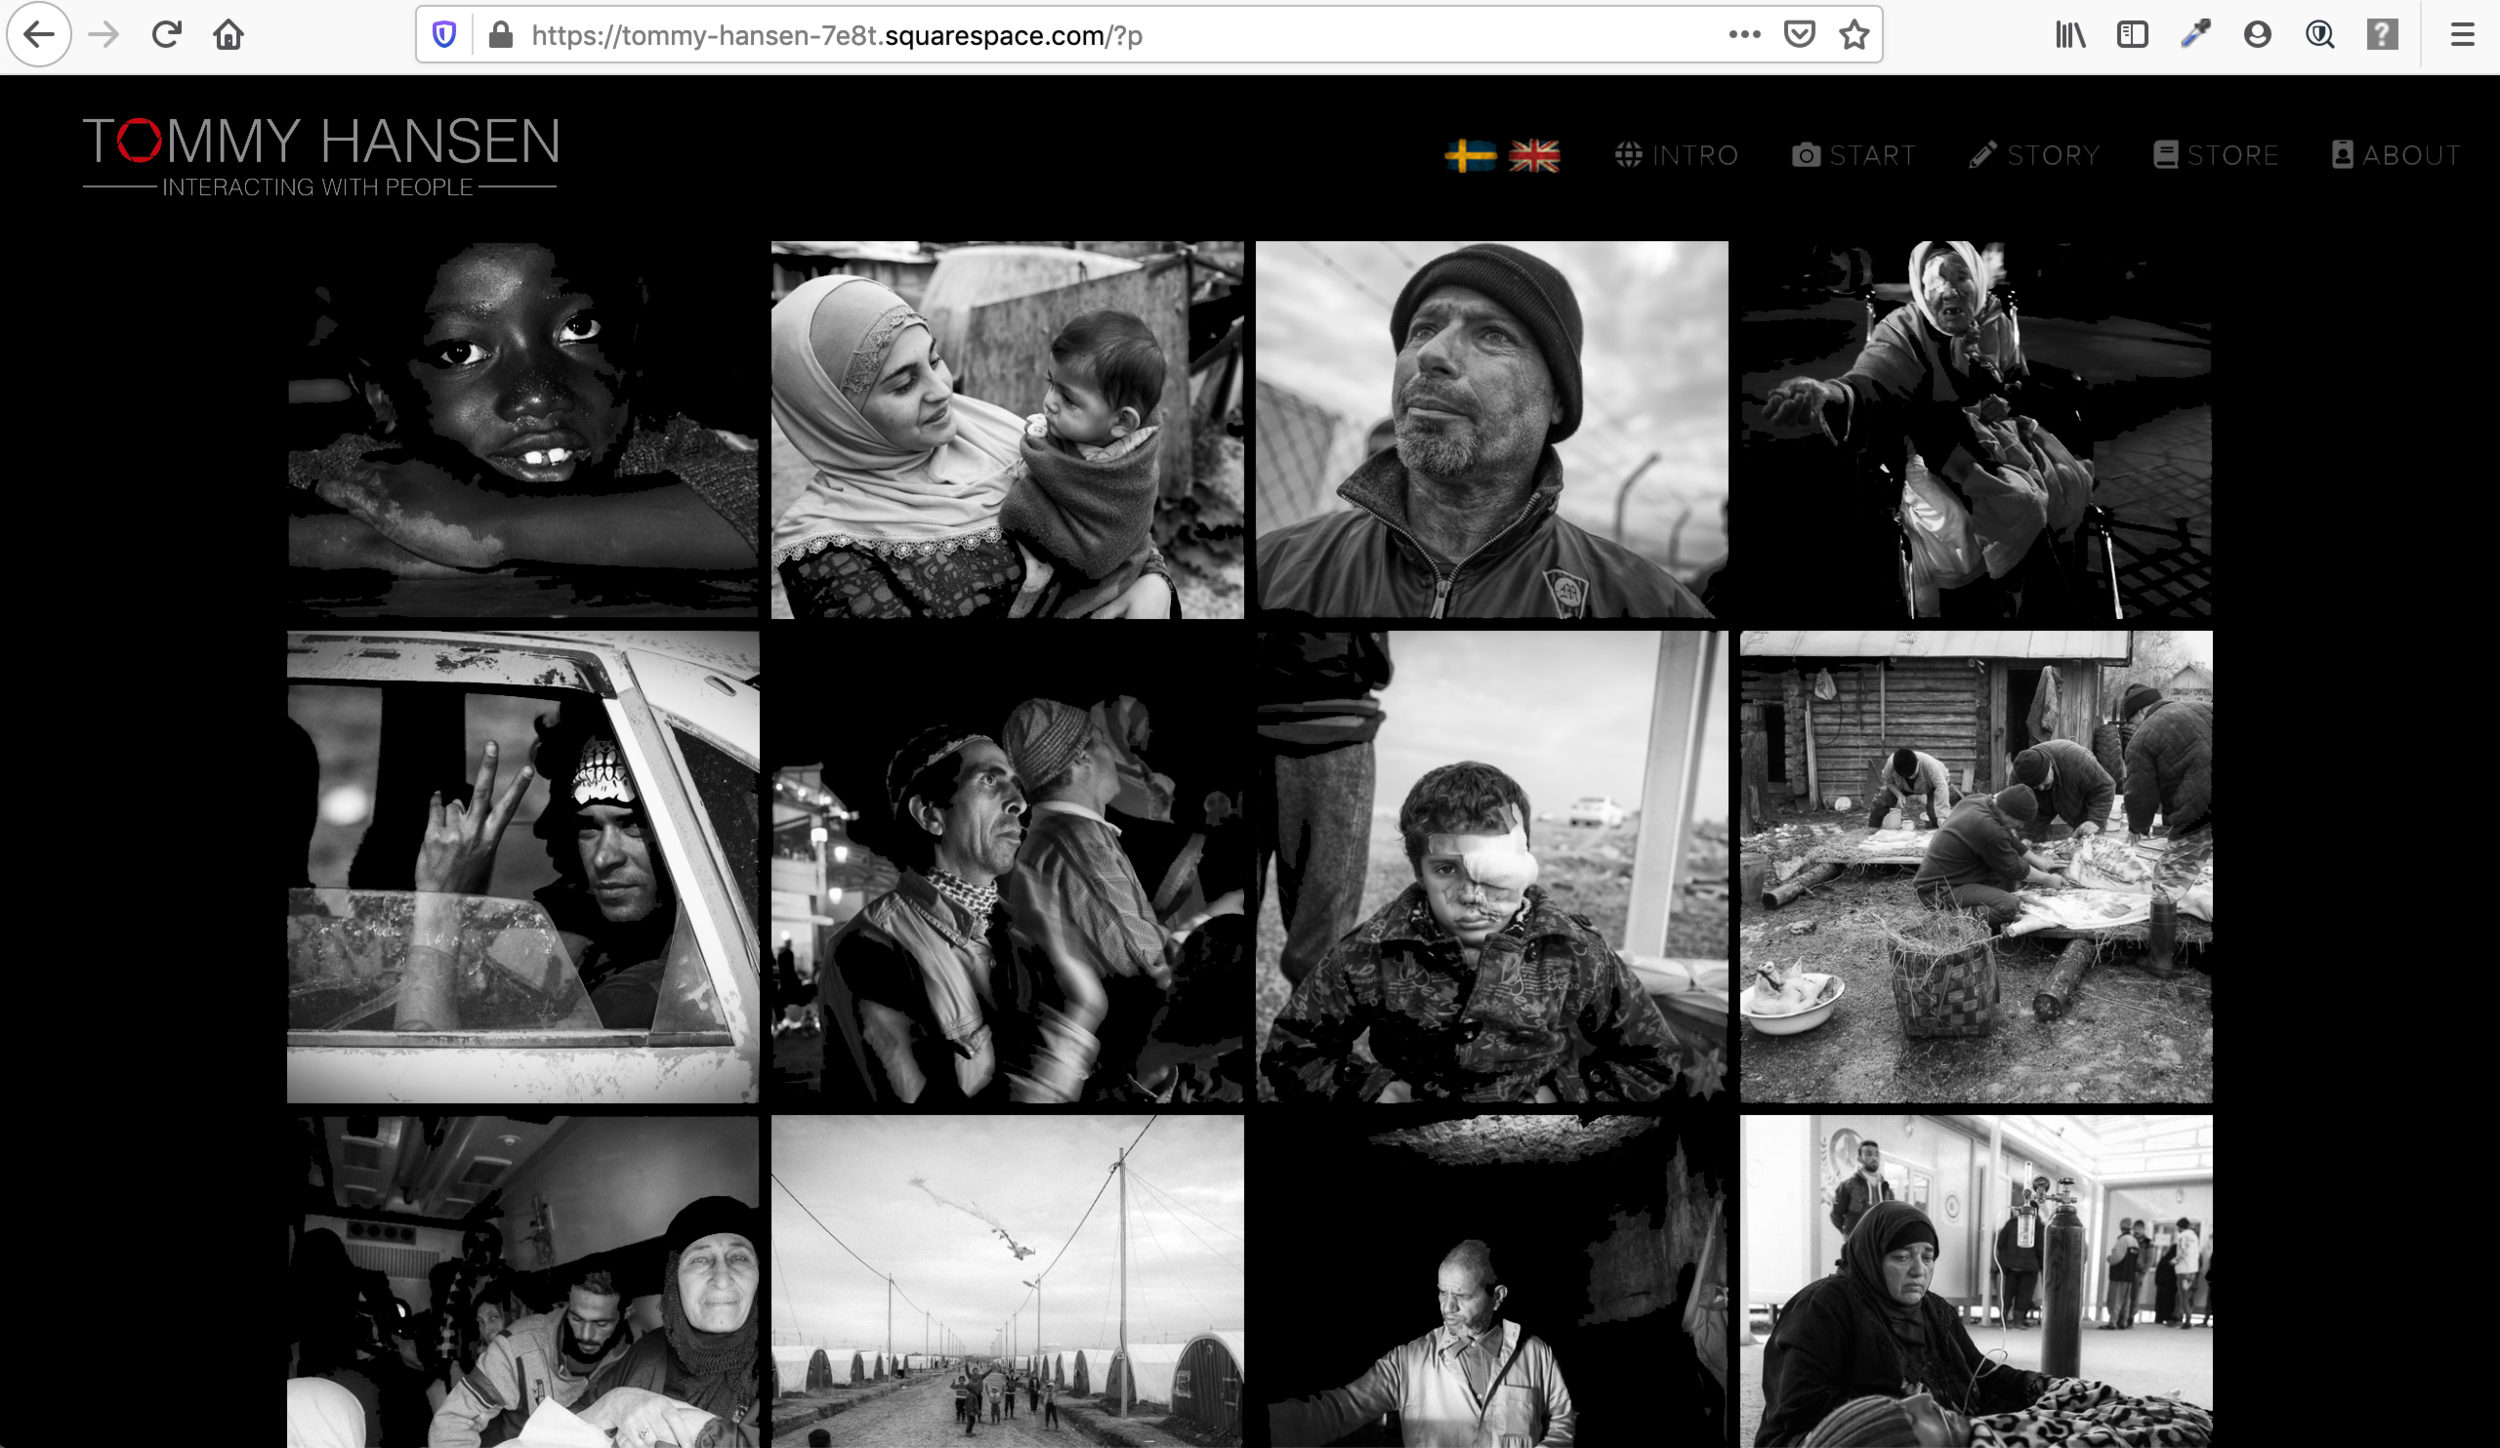
Task: Reload the current page
Action: click(166, 35)
